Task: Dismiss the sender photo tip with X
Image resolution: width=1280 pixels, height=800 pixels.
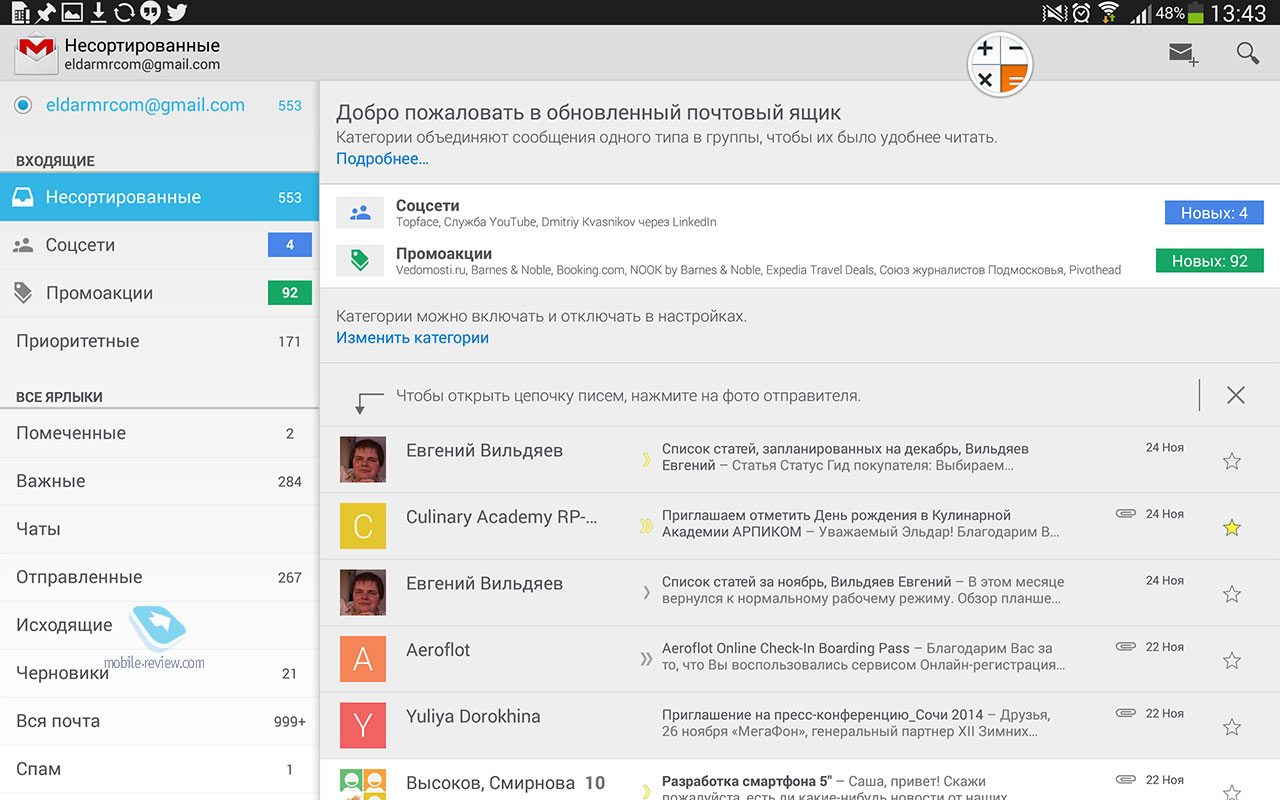Action: point(1236,395)
